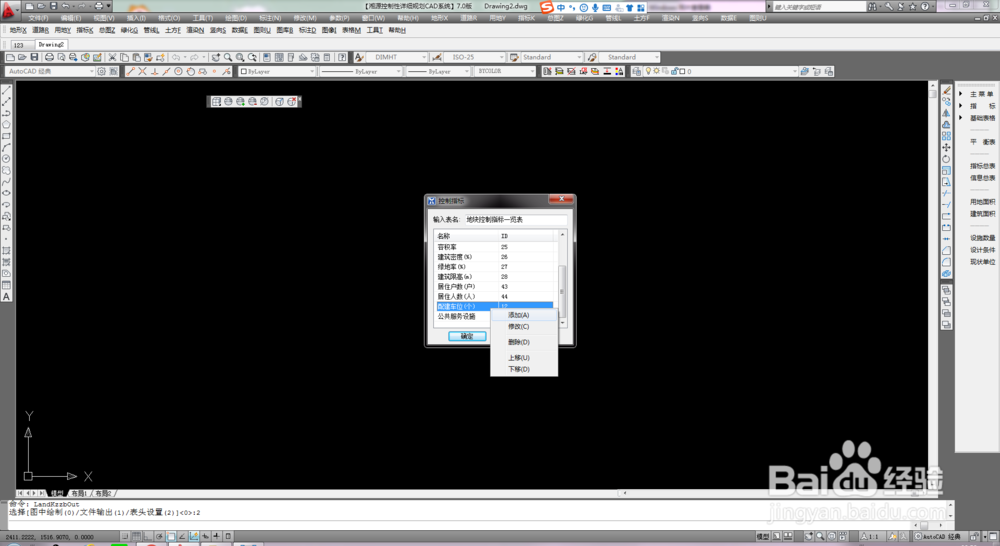Click the workspace settings gear icon
Image resolution: width=1000 pixels, height=546 pixels.
point(101,71)
